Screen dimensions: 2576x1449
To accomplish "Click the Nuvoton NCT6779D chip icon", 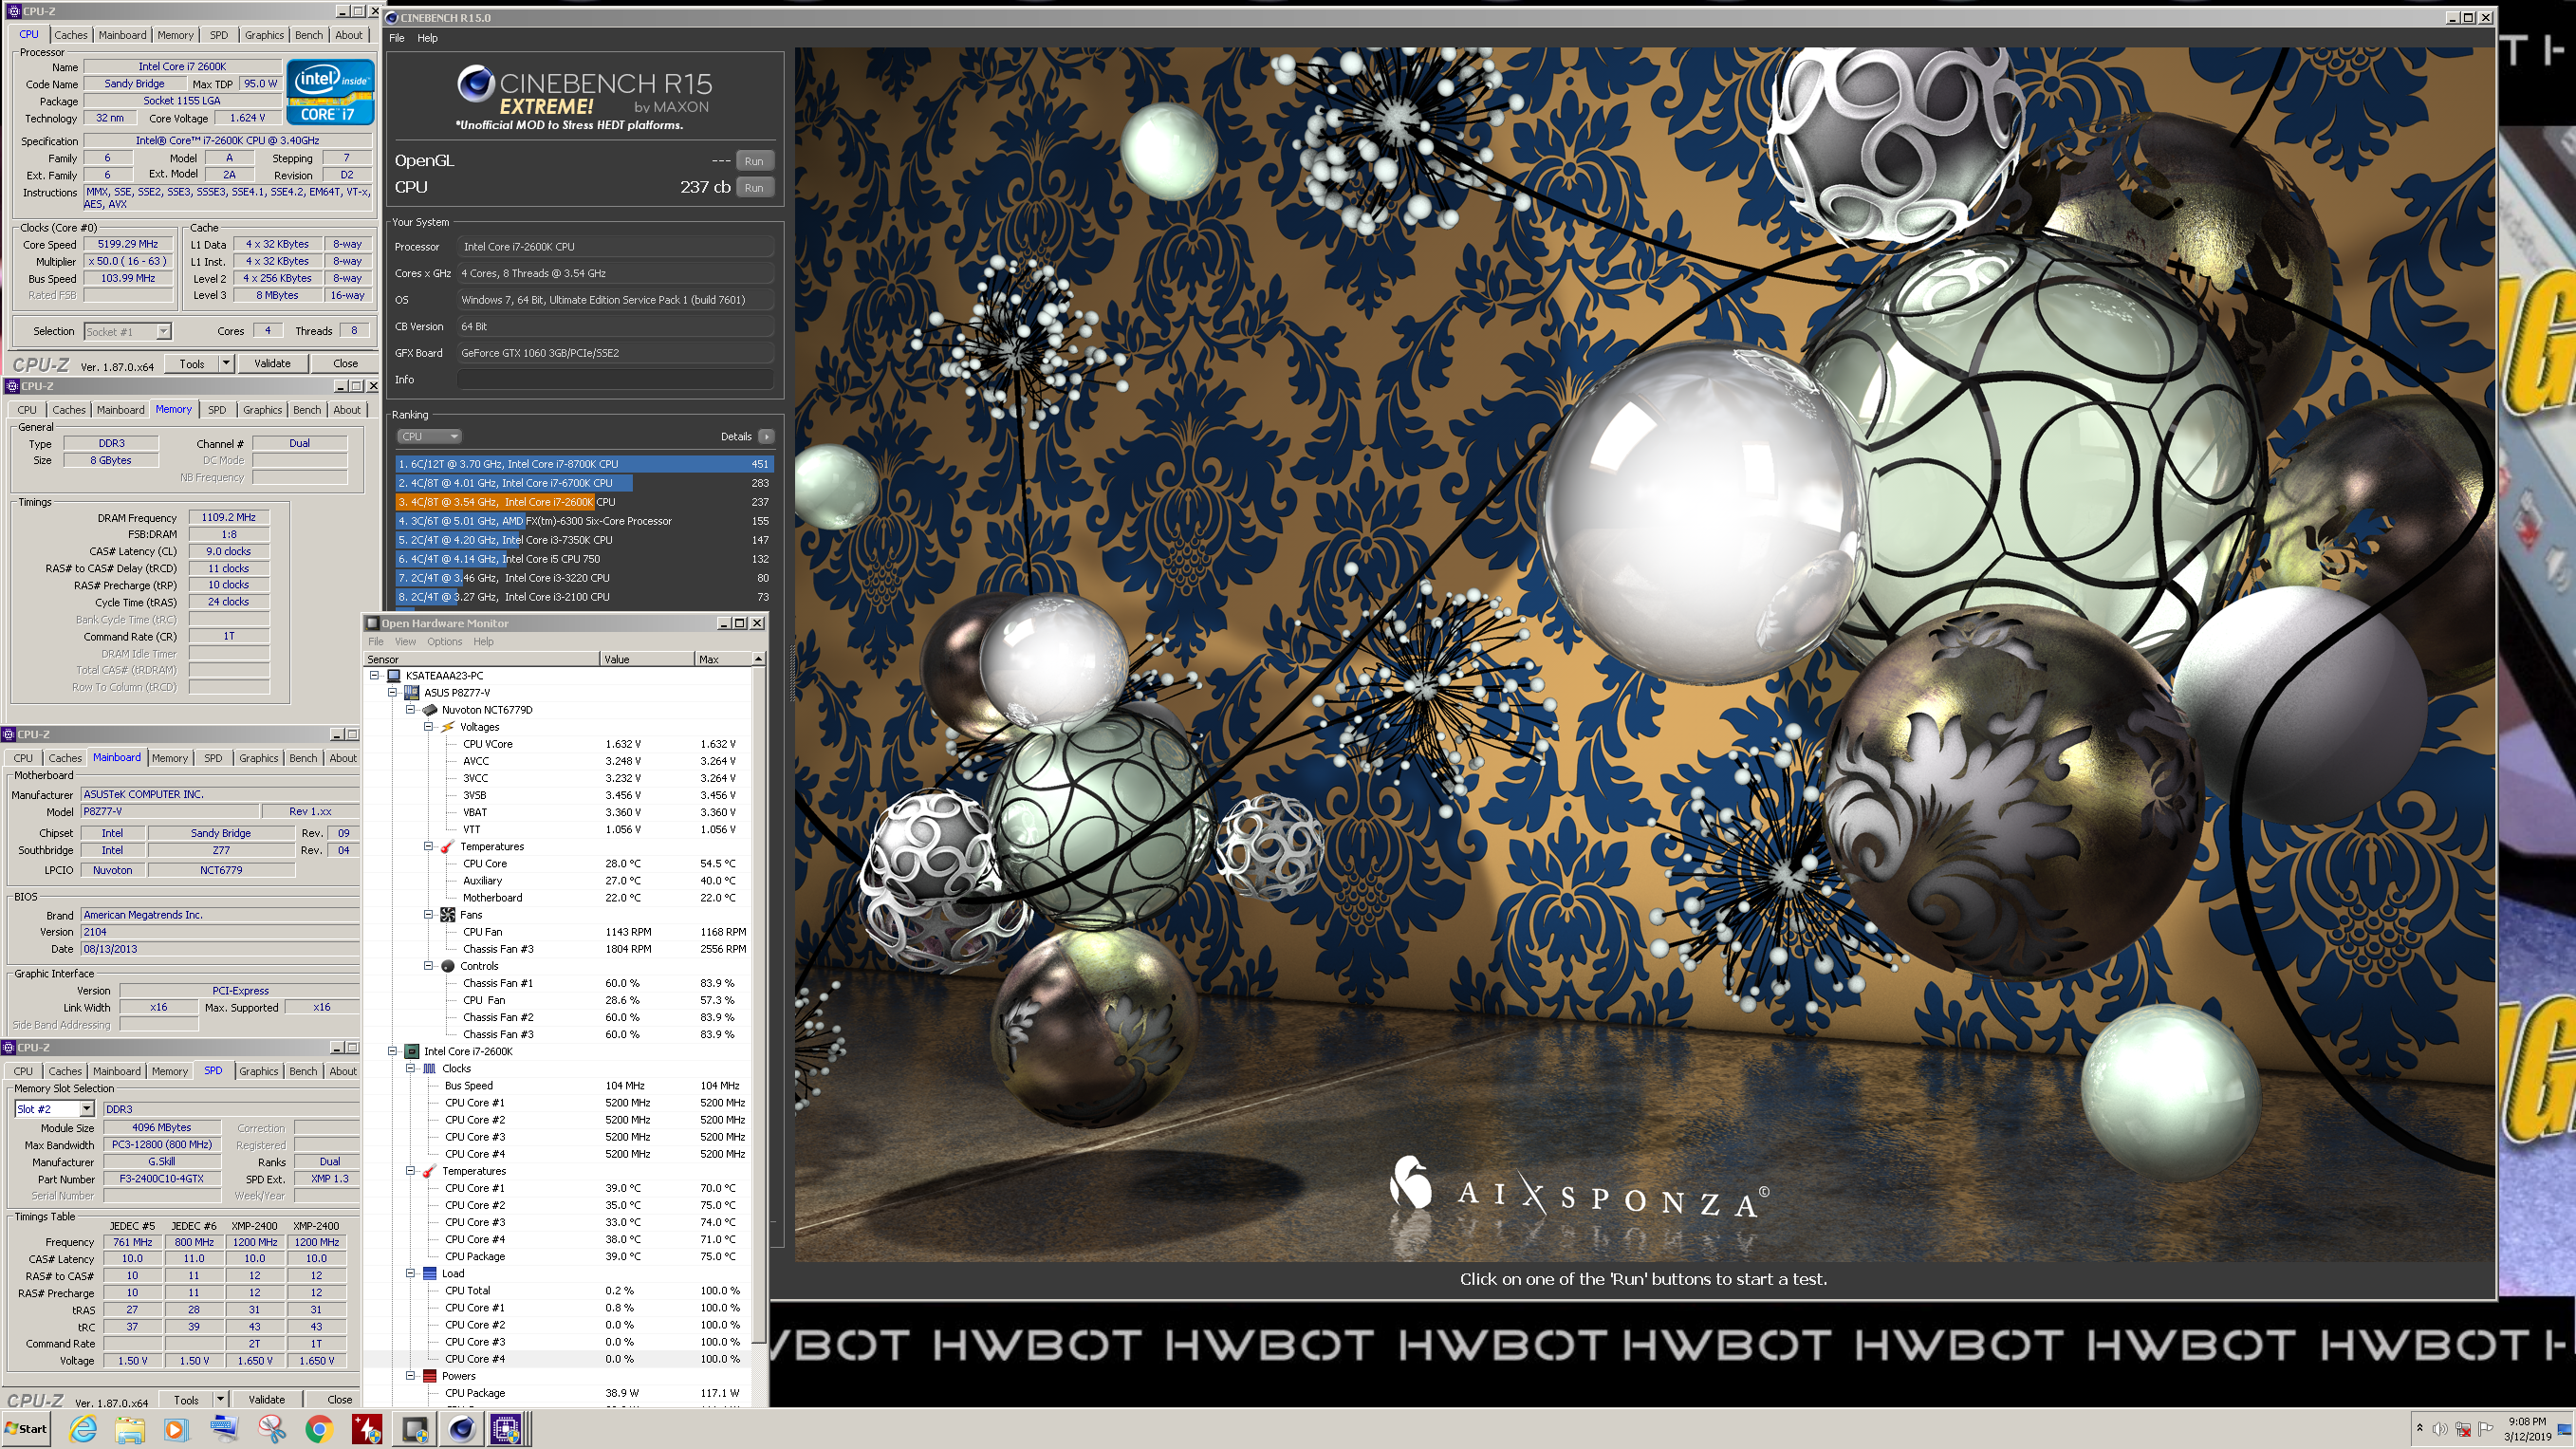I will click(430, 710).
